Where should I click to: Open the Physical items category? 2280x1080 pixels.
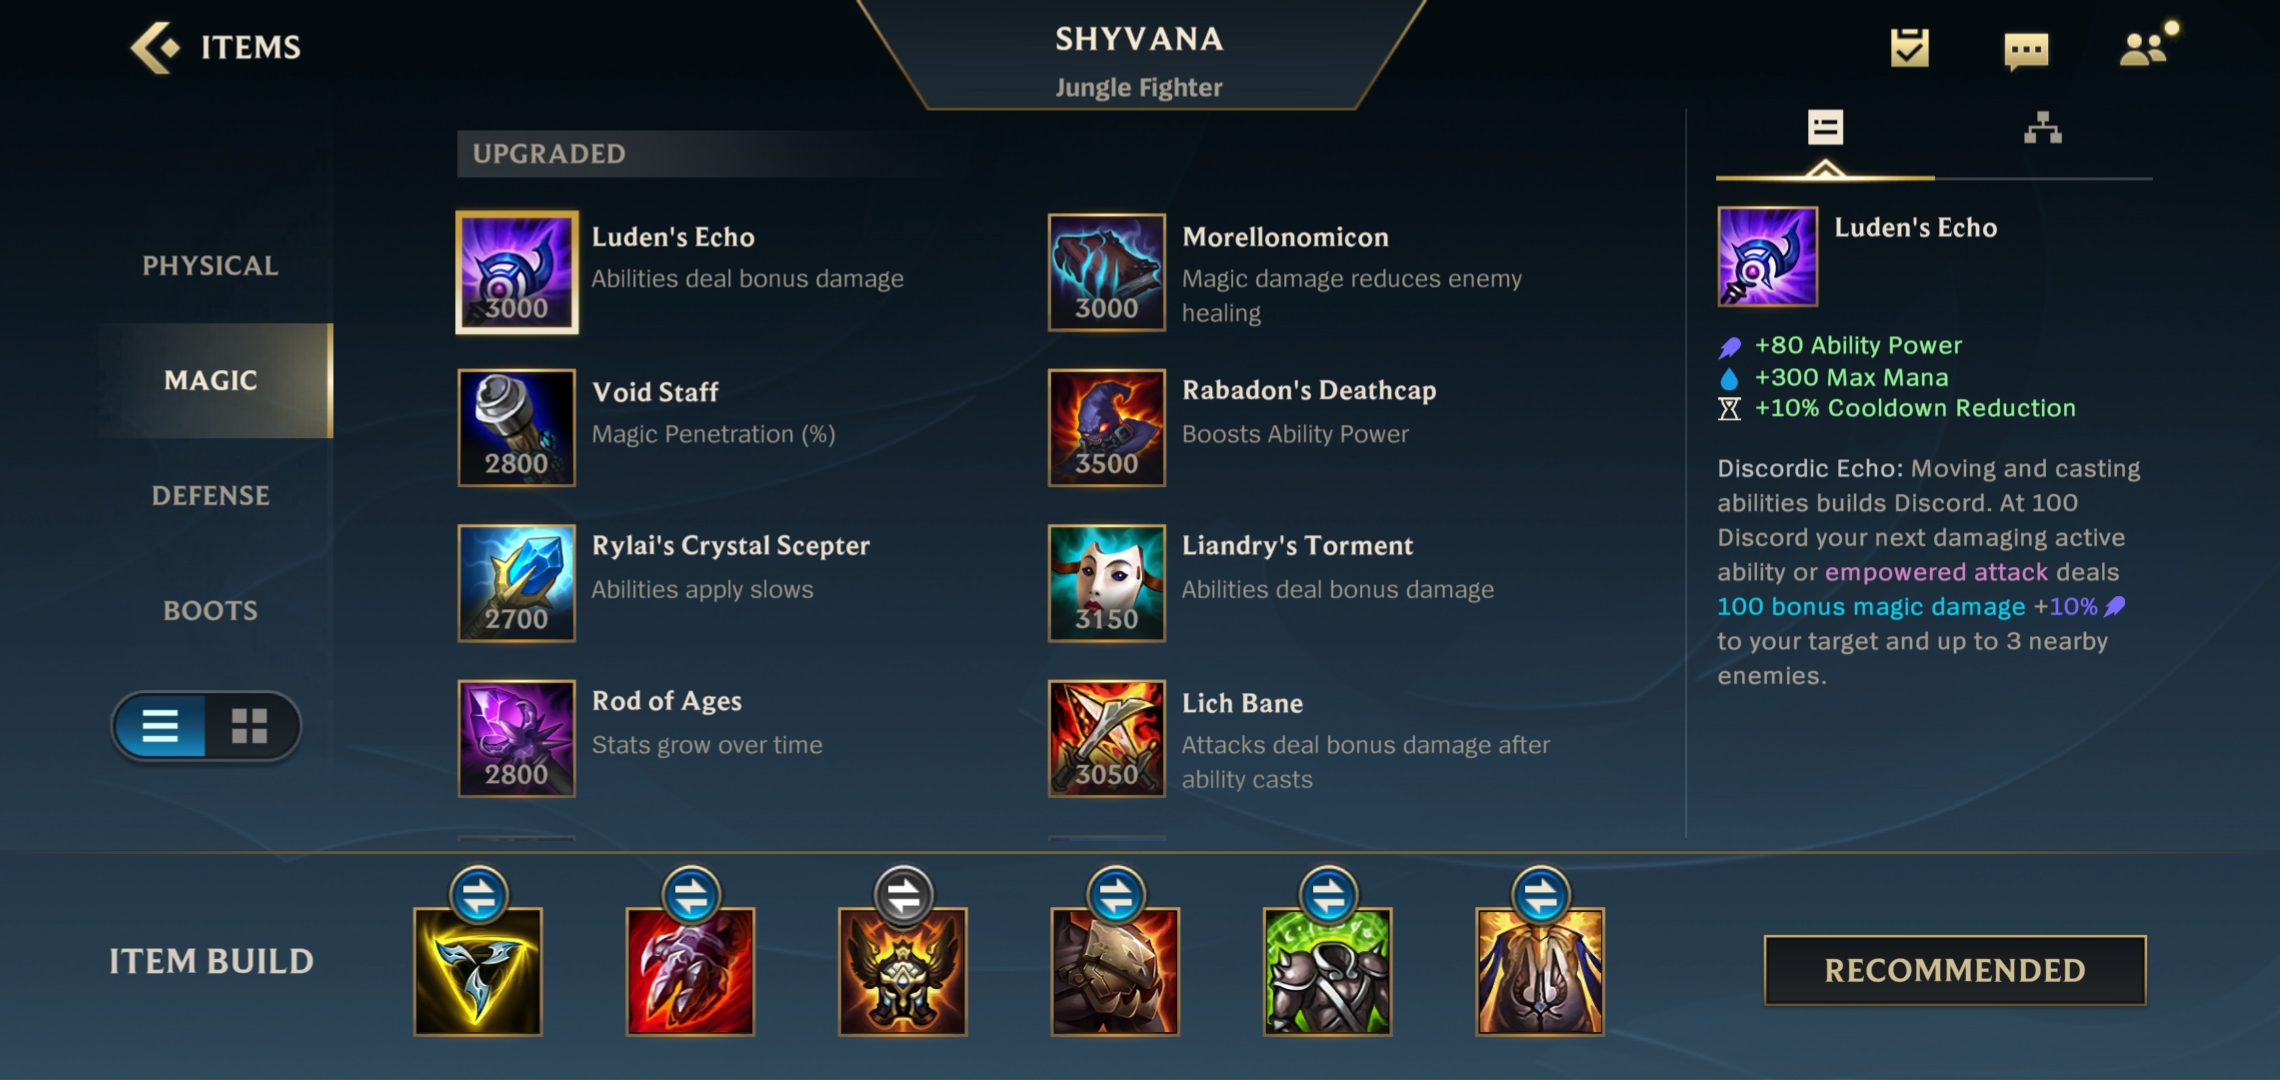(x=210, y=266)
